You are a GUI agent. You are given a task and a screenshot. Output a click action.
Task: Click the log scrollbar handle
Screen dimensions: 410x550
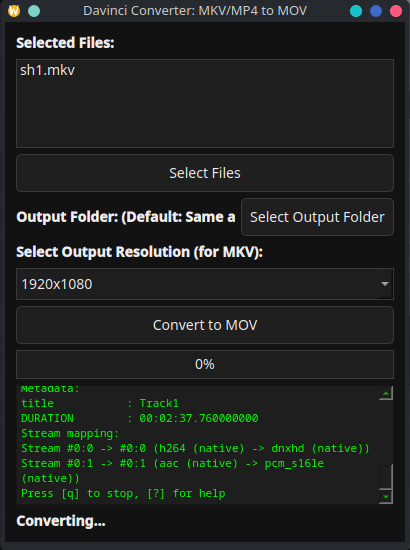click(386, 476)
